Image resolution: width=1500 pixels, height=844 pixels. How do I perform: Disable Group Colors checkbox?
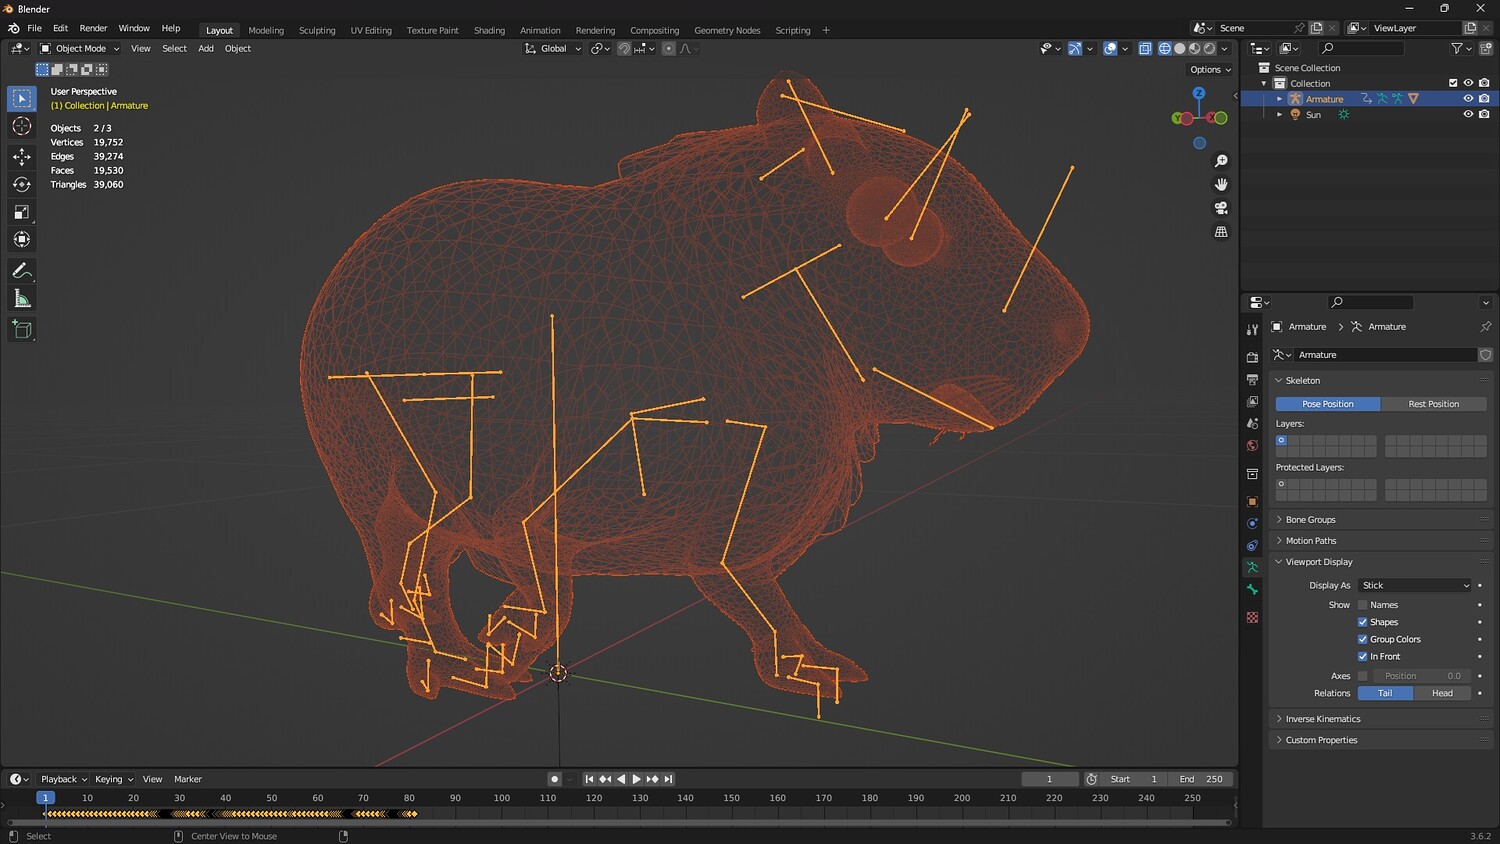1362,639
